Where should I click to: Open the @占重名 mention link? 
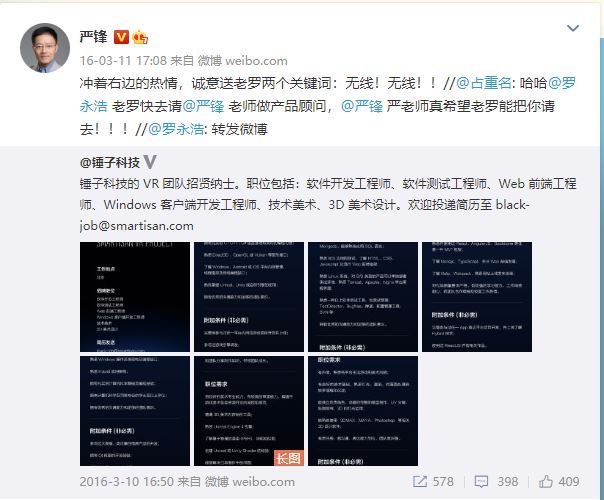point(484,83)
